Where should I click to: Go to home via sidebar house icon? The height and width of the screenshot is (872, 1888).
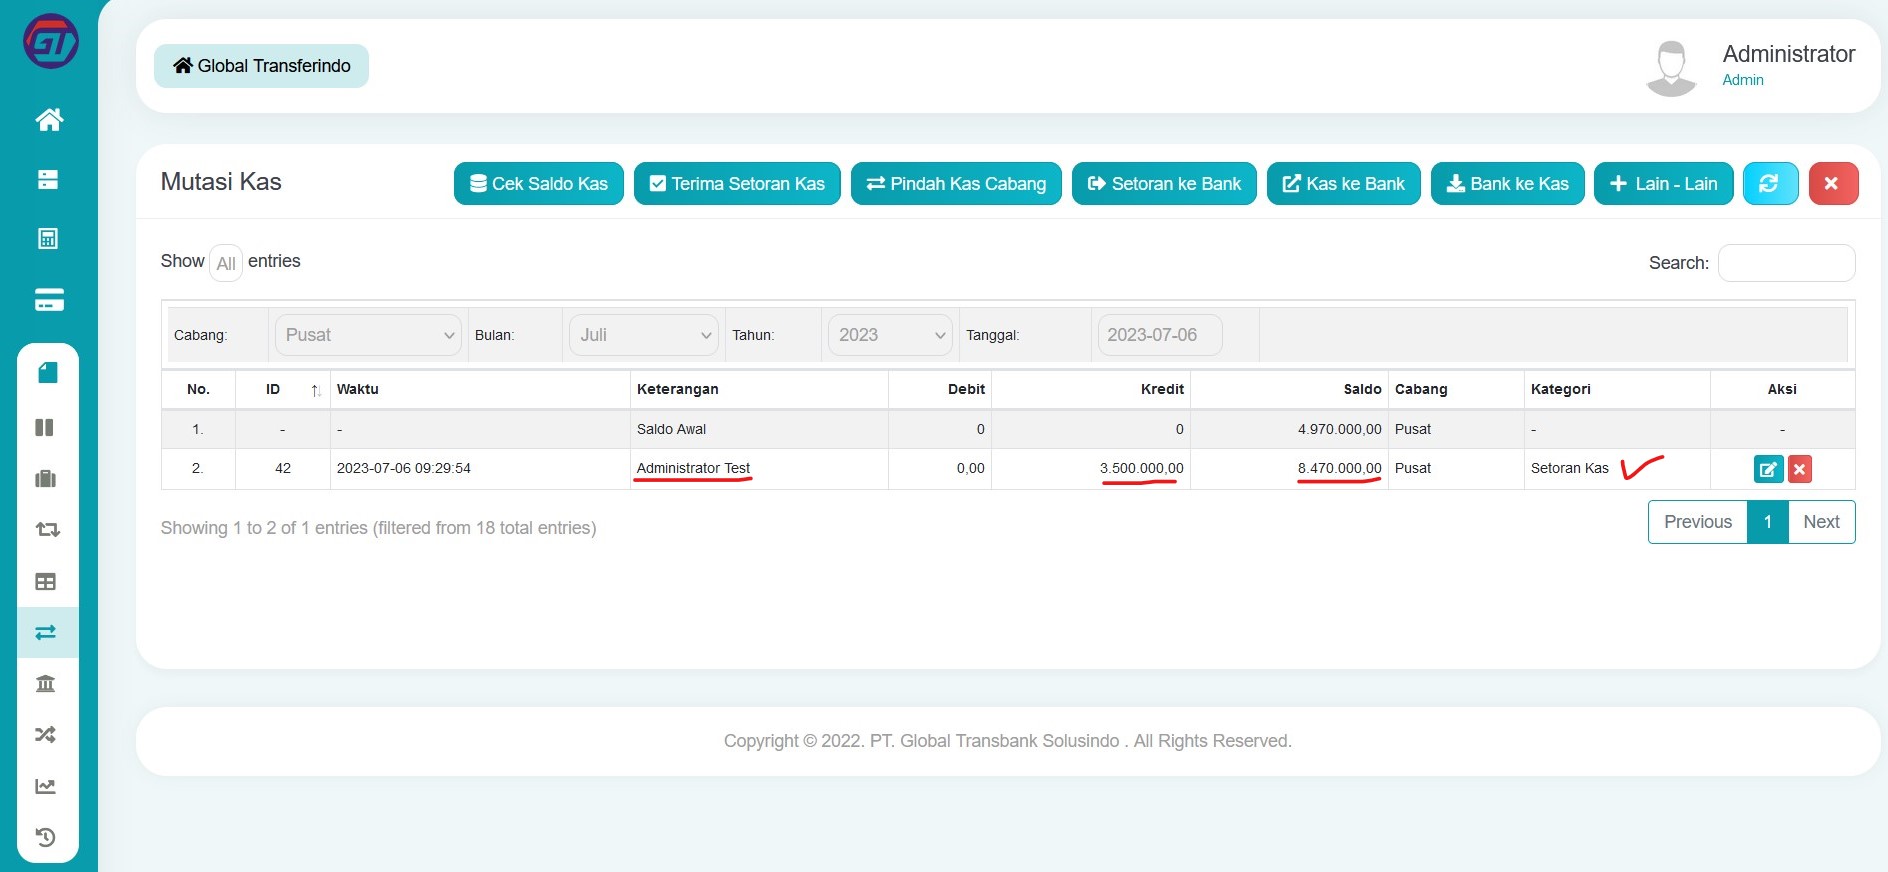(49, 120)
